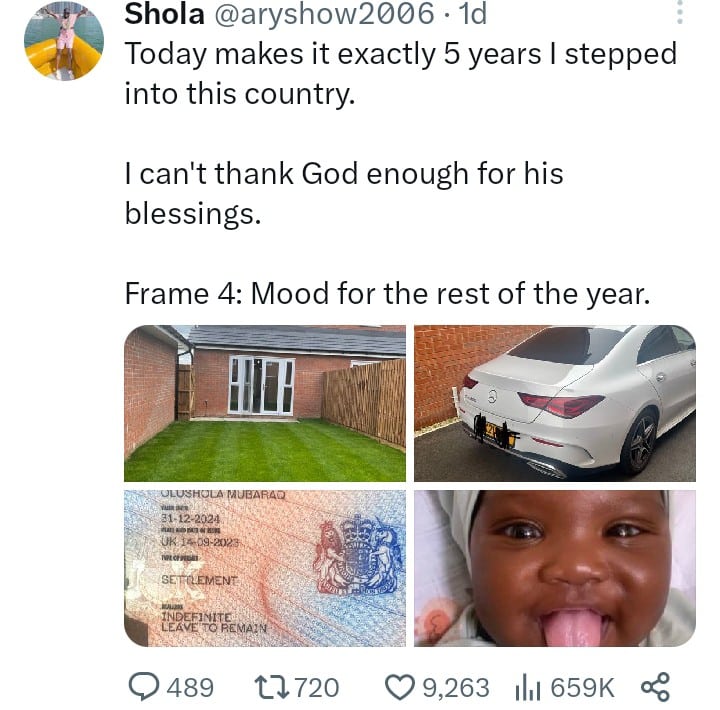This screenshot has width=720, height=710.
Task: Click the "Frame 4: Mood" text line
Action: point(387,293)
